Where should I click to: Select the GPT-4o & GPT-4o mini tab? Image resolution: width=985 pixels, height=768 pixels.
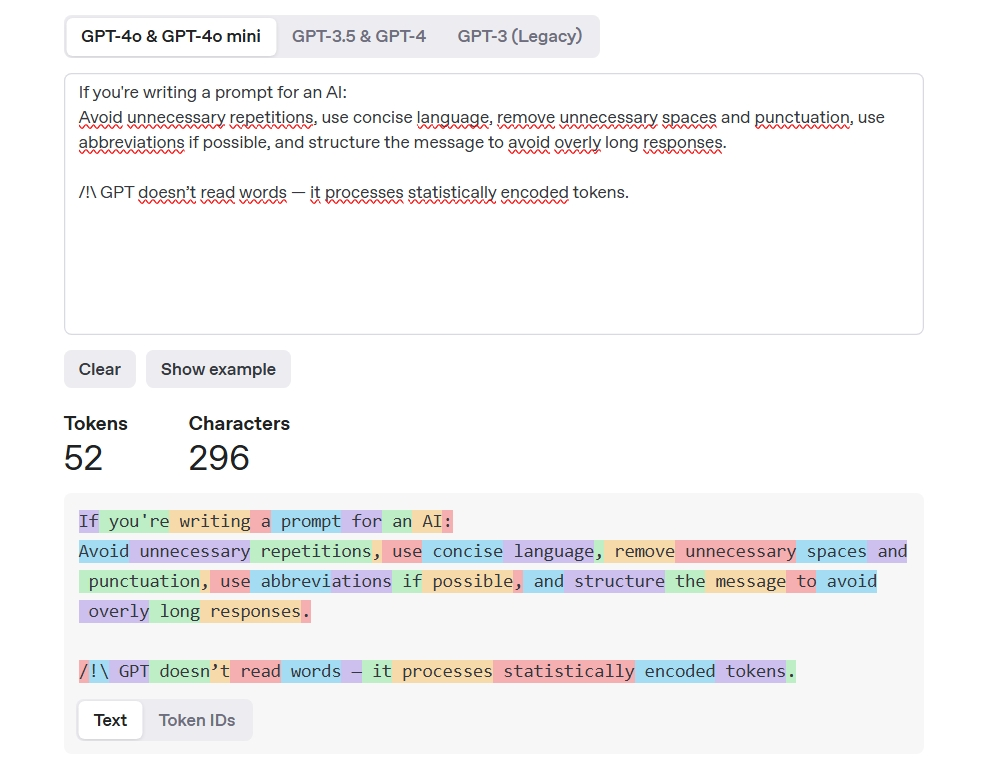170,36
